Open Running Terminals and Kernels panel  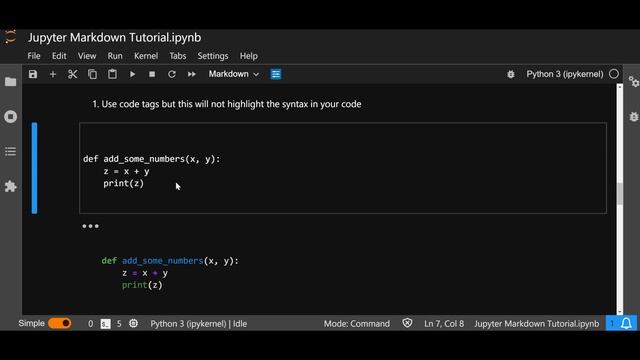tap(11, 117)
